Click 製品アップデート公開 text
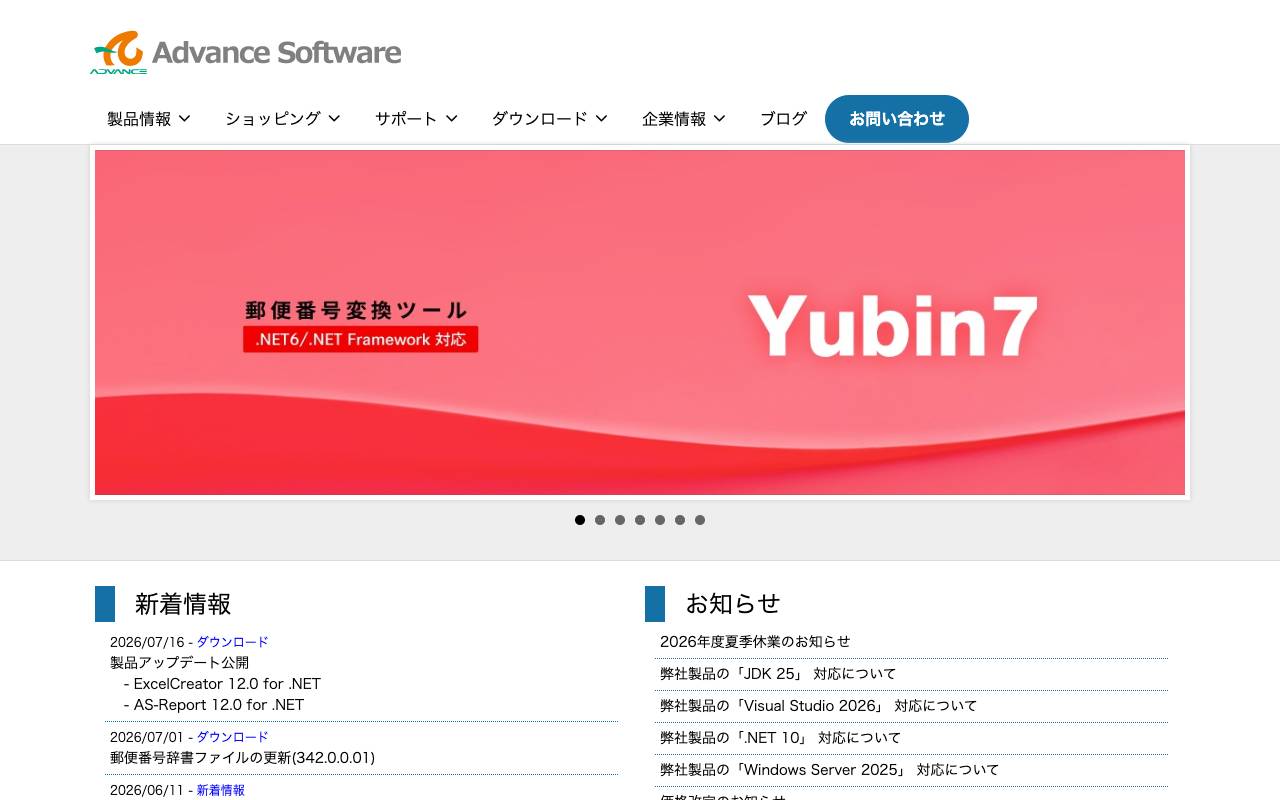This screenshot has height=800, width=1280. pyautogui.click(x=179, y=663)
